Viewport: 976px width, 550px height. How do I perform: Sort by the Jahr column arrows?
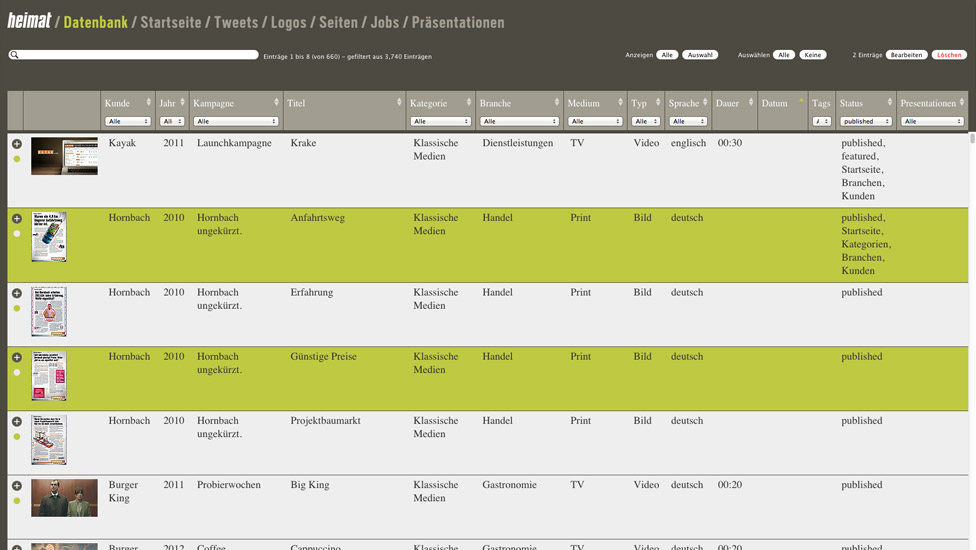pyautogui.click(x=182, y=102)
